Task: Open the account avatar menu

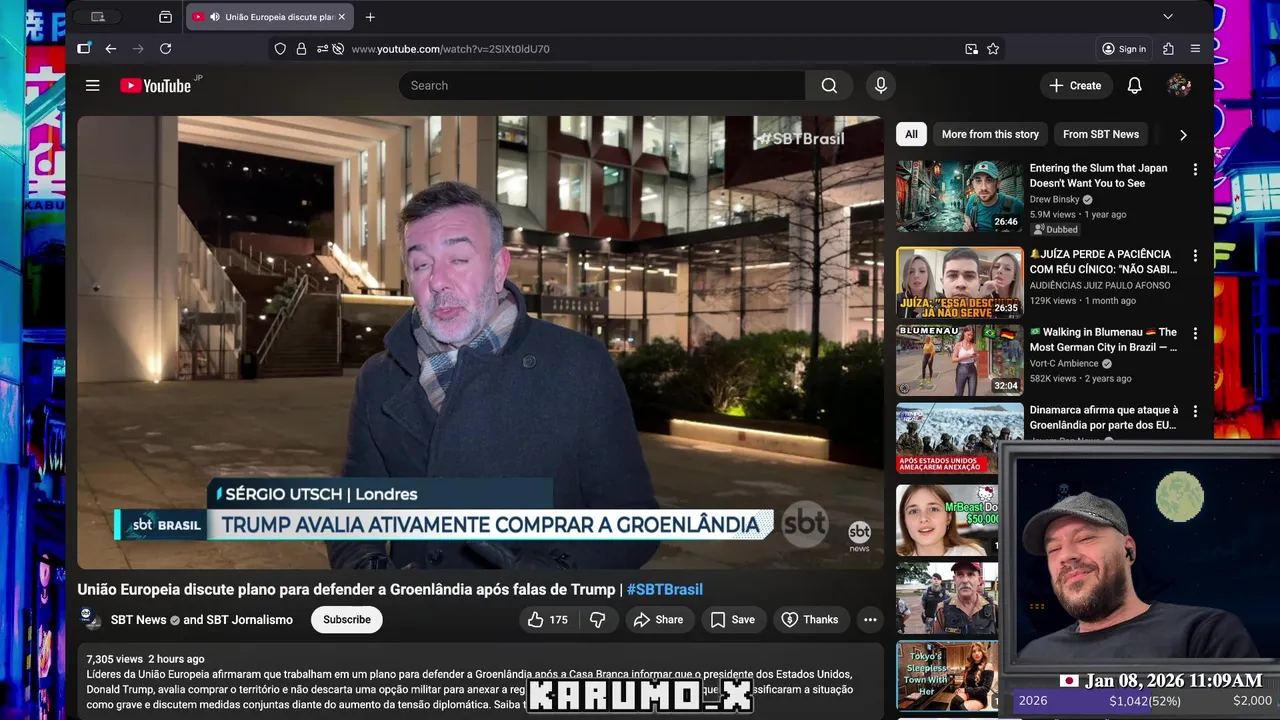Action: point(1179,86)
